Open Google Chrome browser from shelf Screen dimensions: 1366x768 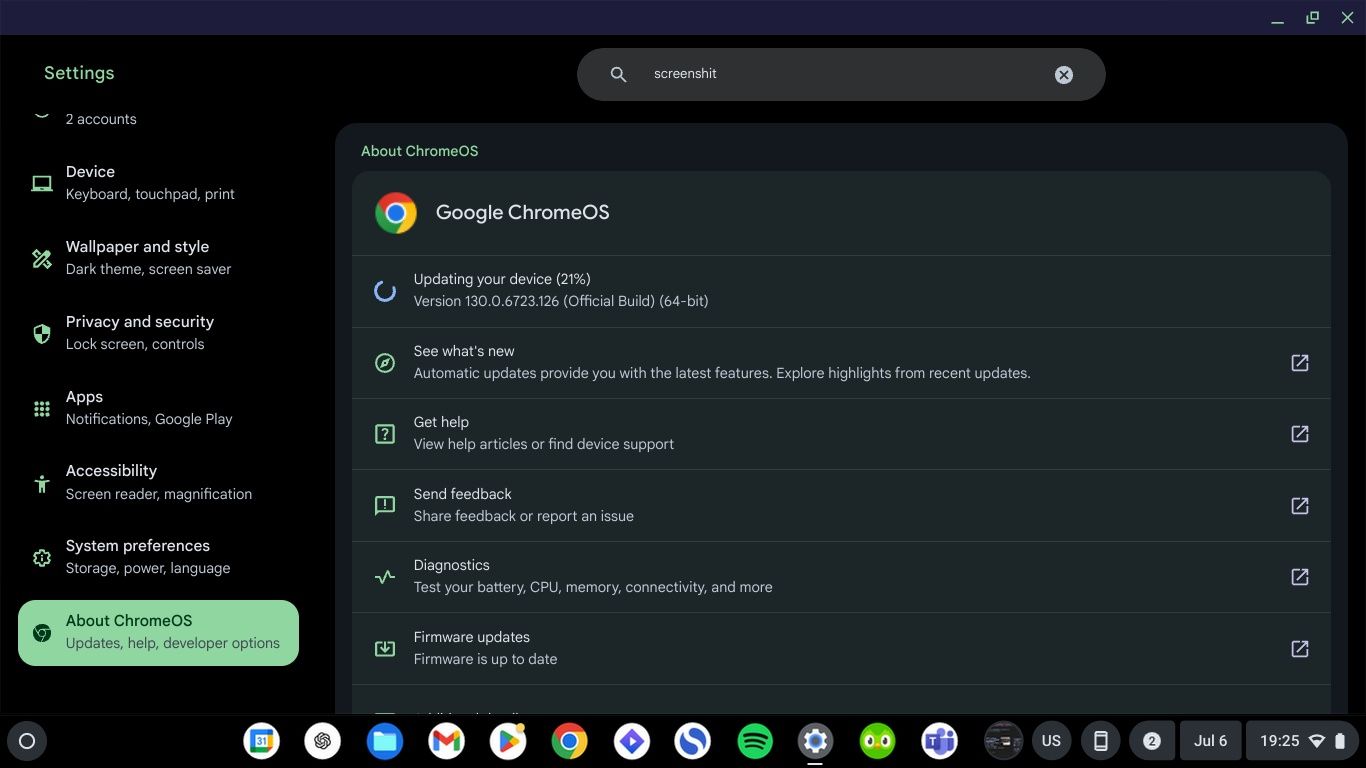coord(570,741)
